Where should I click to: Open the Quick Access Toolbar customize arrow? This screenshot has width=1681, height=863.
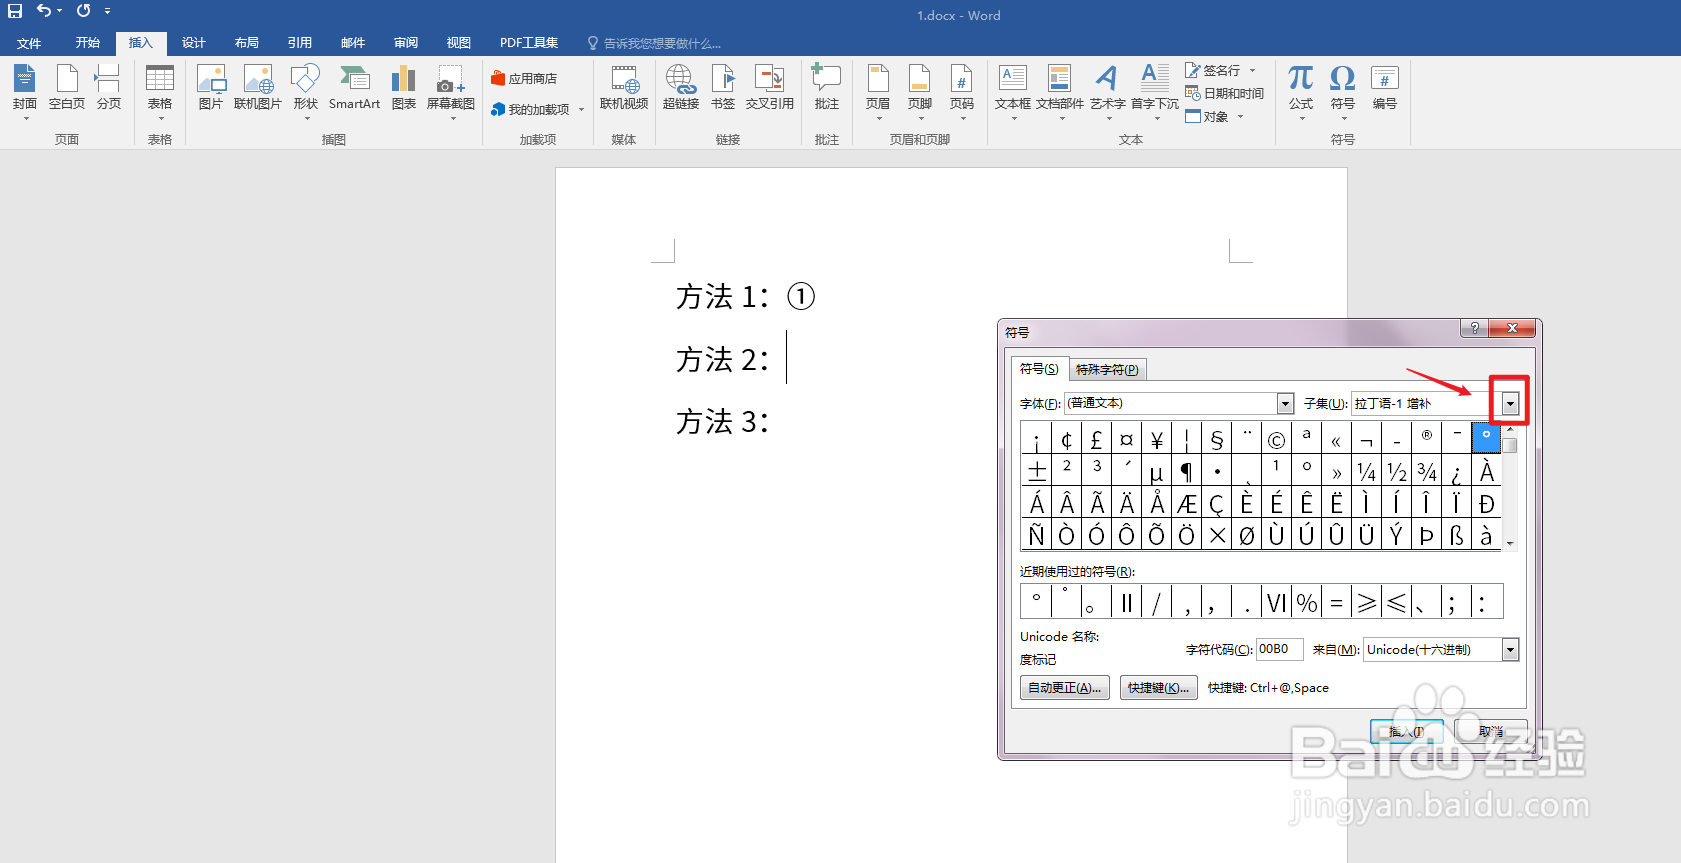107,11
